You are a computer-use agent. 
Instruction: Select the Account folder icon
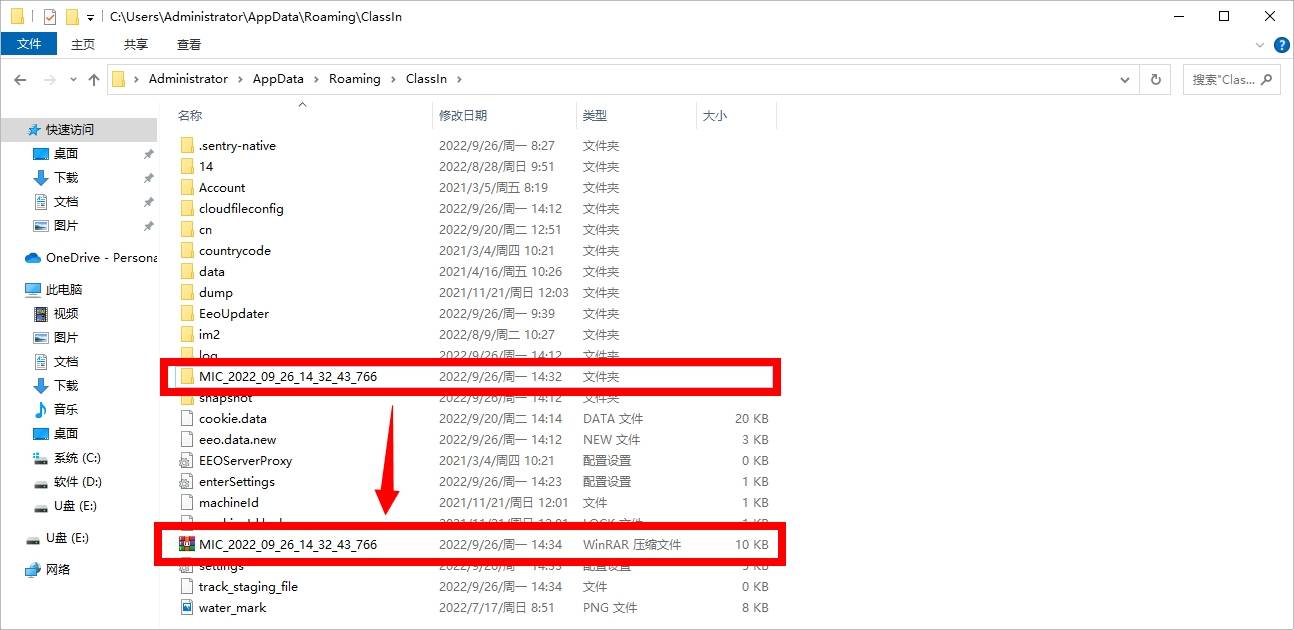[186, 187]
